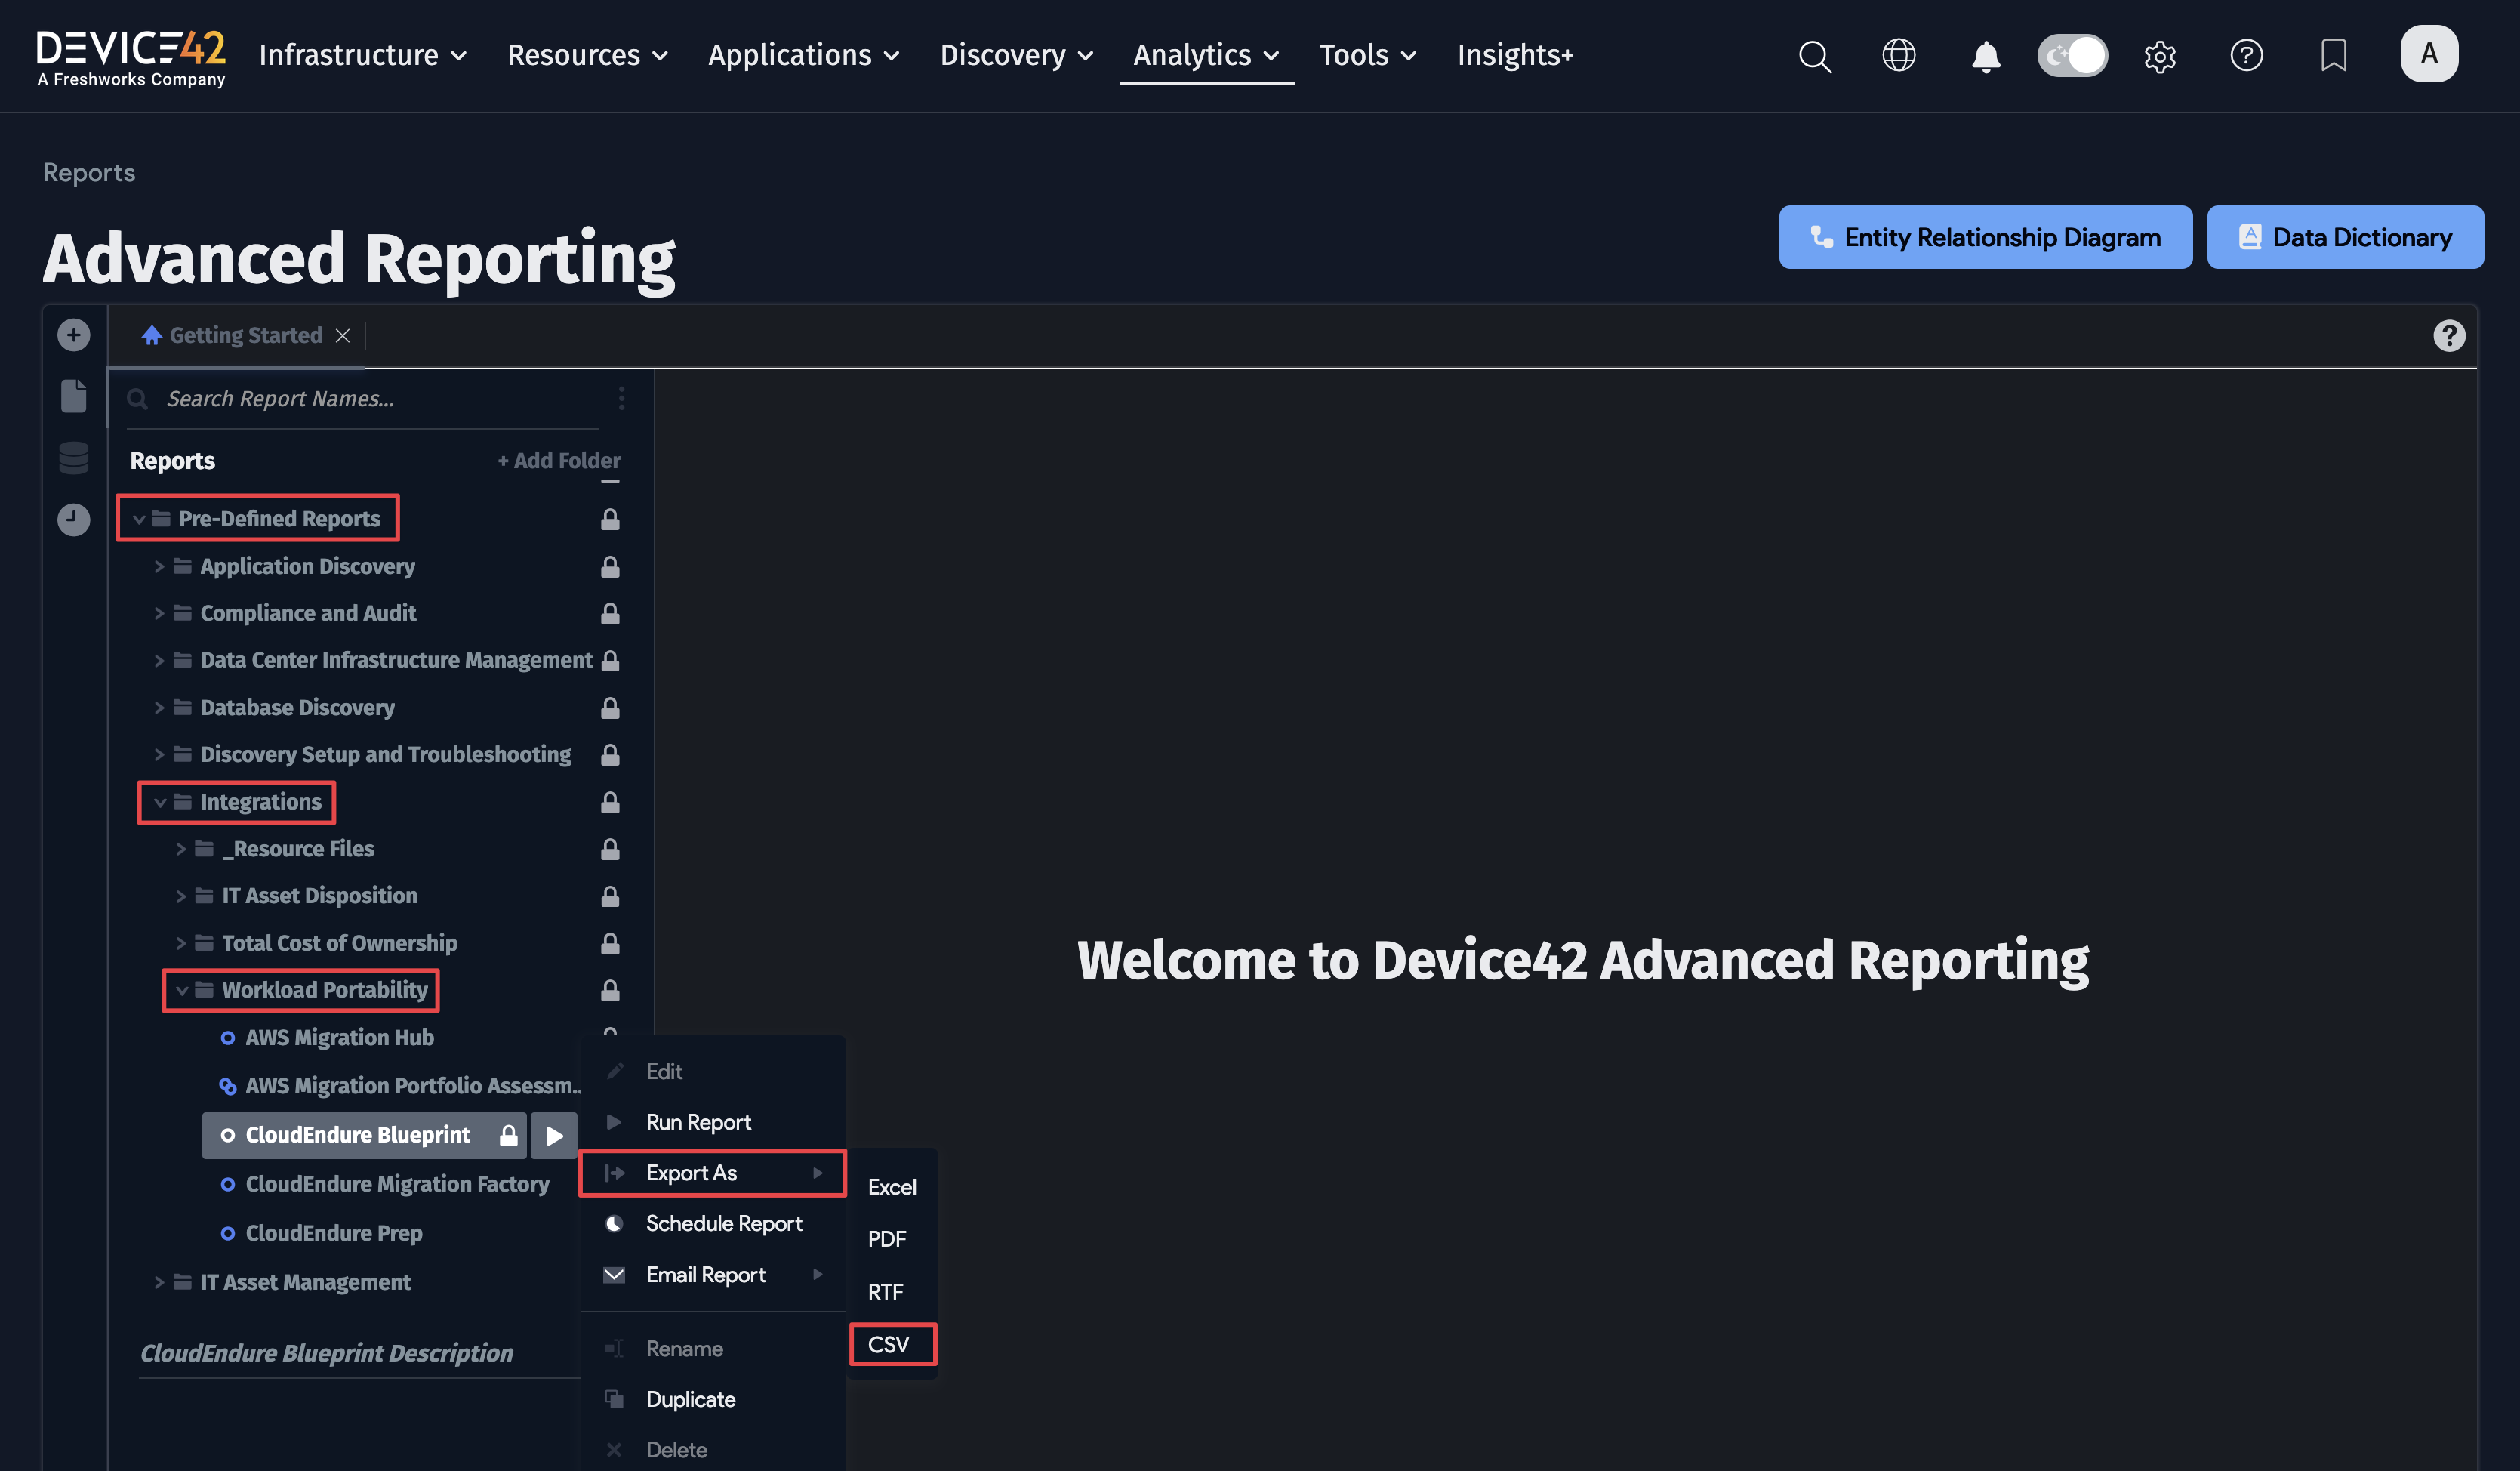Click the plus create-new sidebar icon

[73, 334]
